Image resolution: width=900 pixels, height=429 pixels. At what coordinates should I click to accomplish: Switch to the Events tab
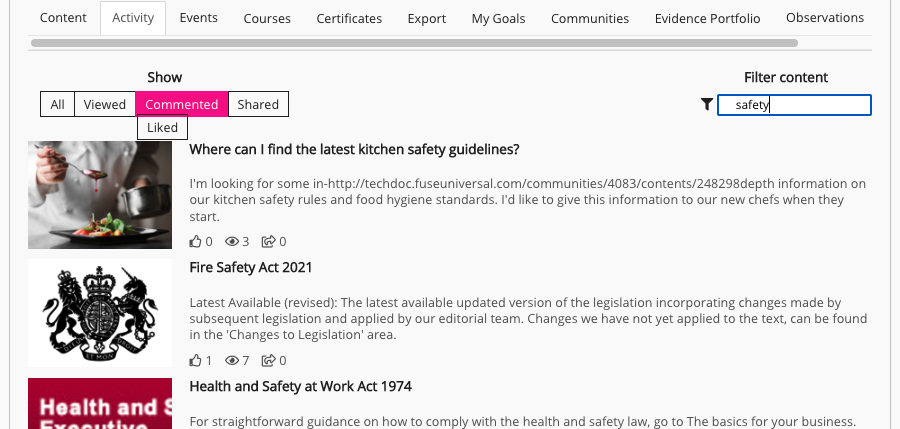199,18
